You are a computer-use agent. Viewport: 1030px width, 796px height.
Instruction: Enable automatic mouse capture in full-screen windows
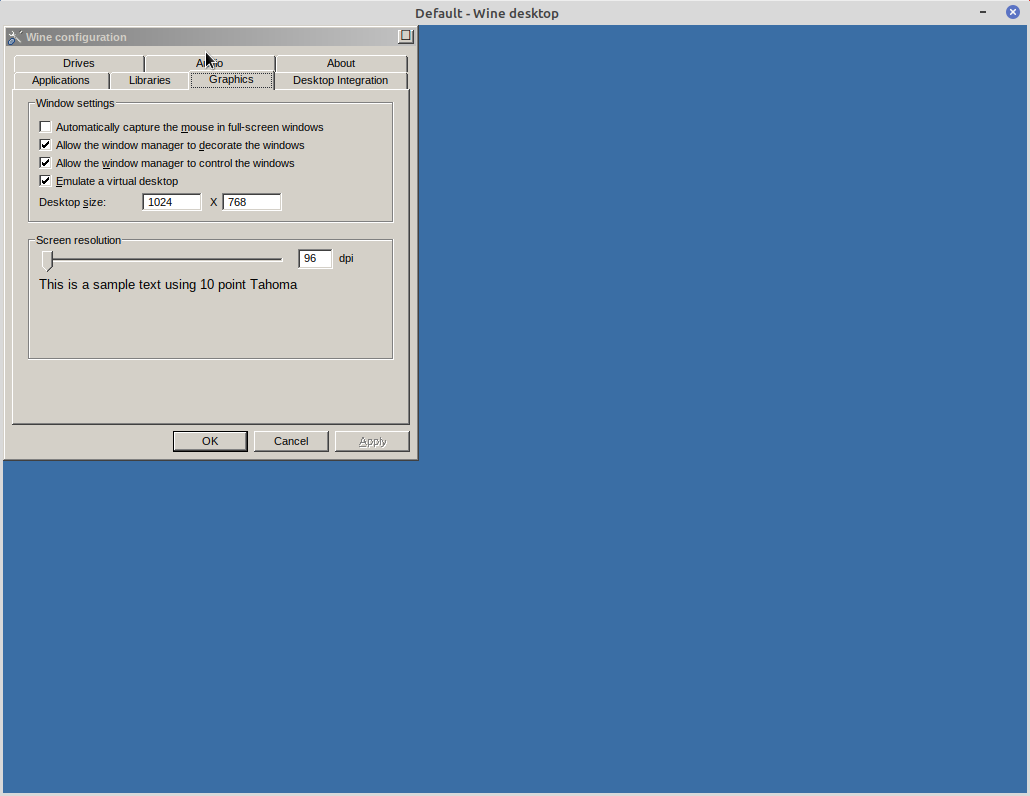click(45, 127)
